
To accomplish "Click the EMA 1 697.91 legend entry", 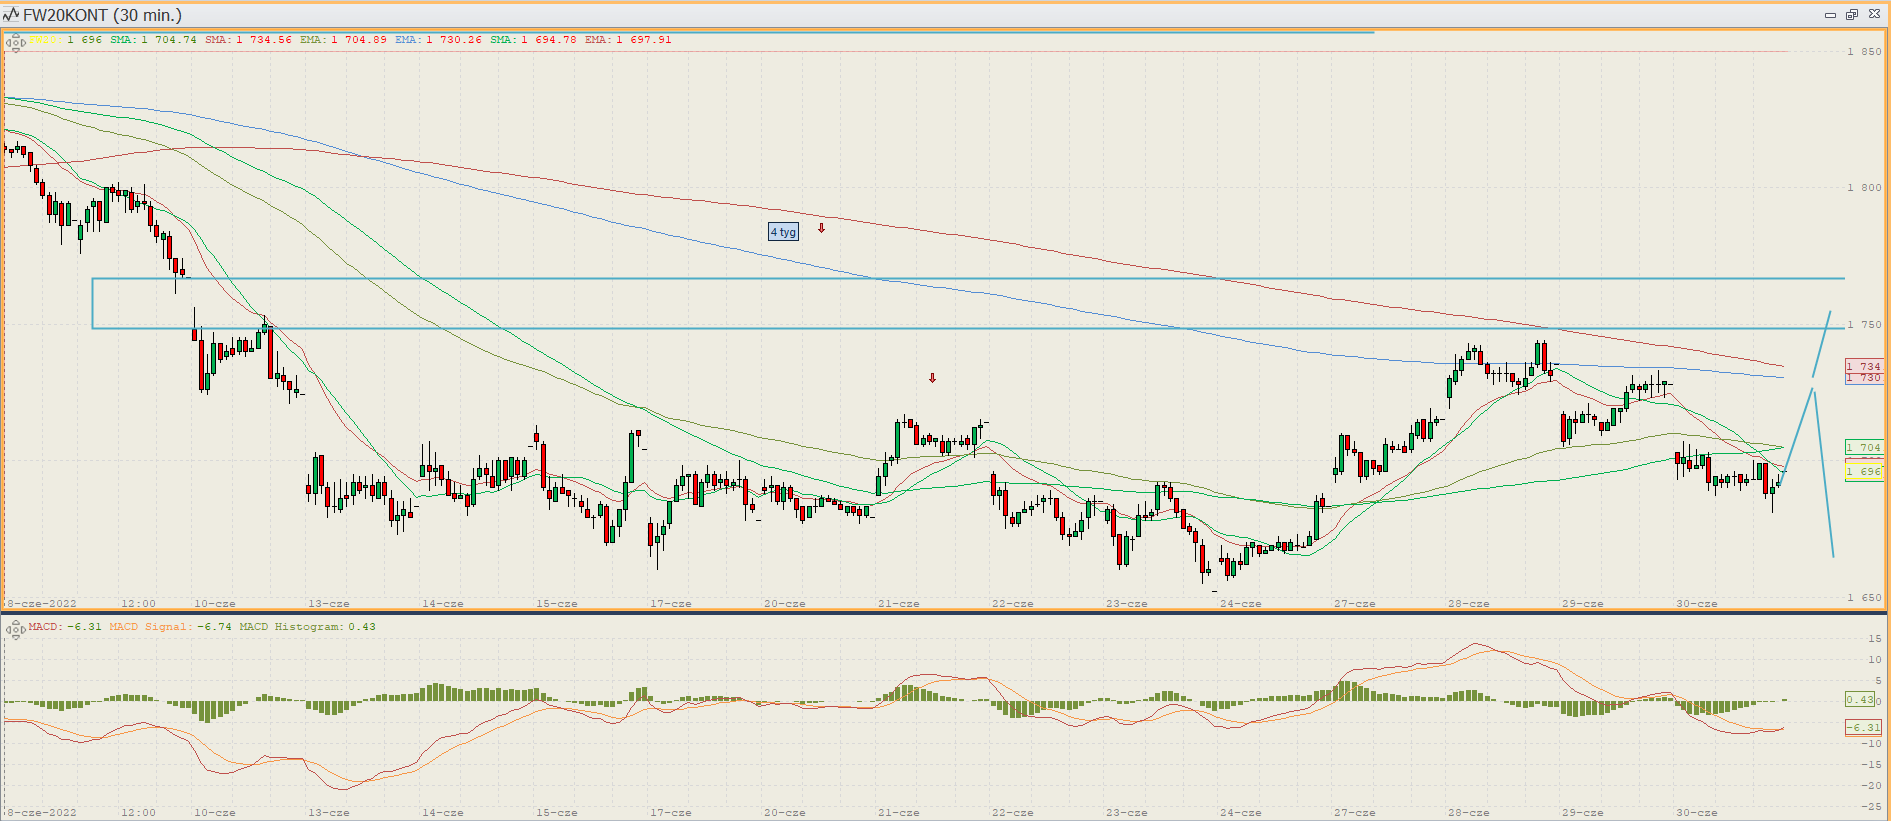I will coord(628,40).
